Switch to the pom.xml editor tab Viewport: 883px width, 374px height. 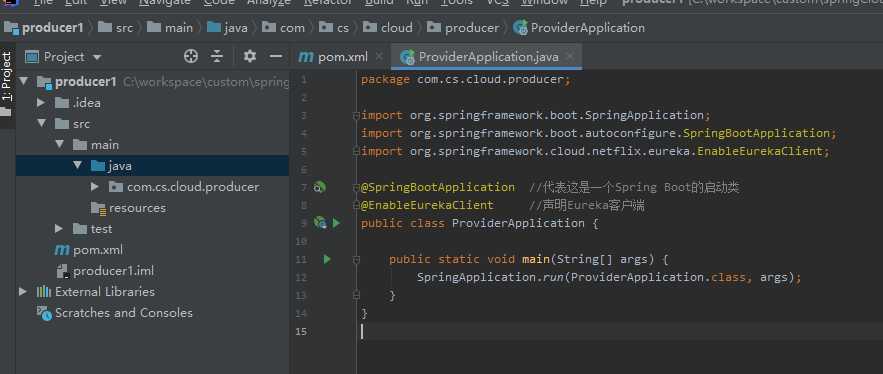(342, 57)
